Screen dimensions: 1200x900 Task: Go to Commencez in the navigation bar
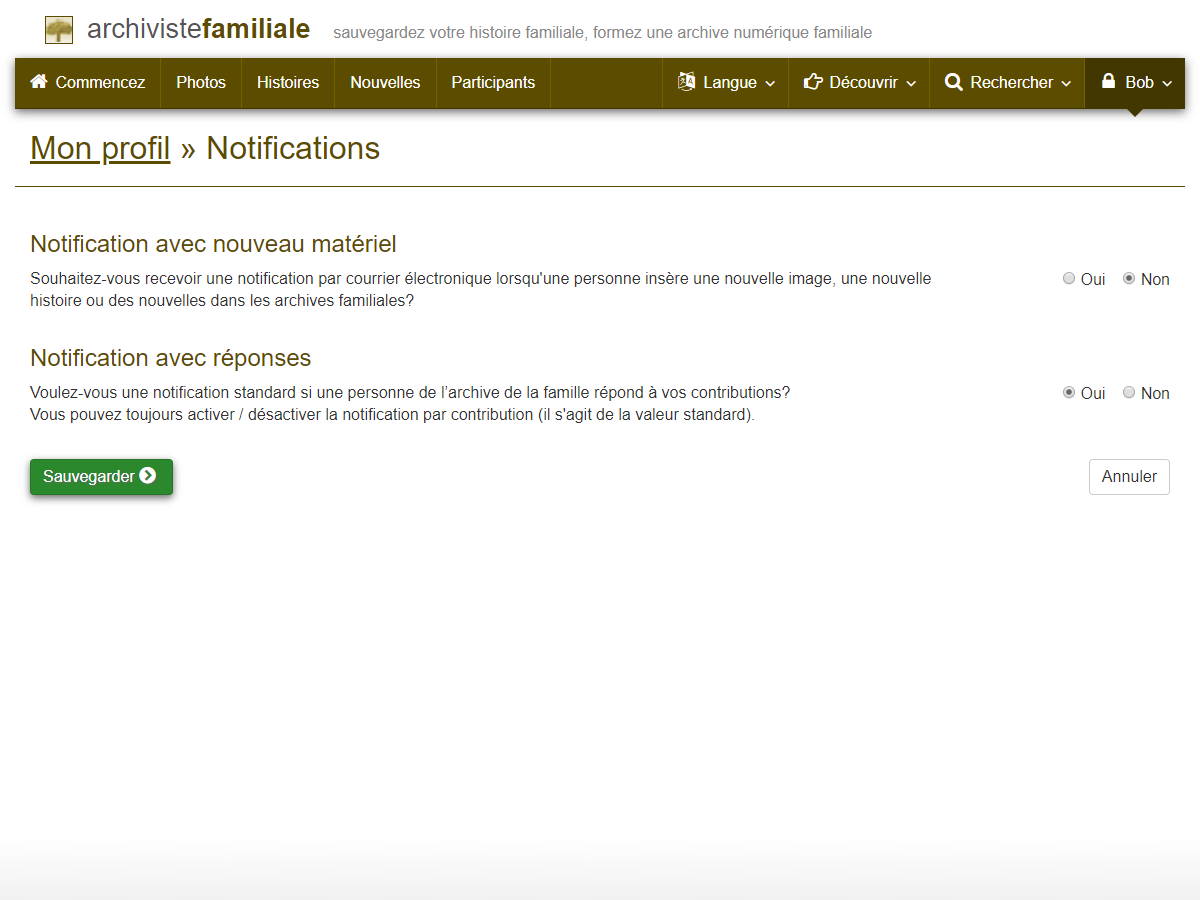(x=88, y=83)
